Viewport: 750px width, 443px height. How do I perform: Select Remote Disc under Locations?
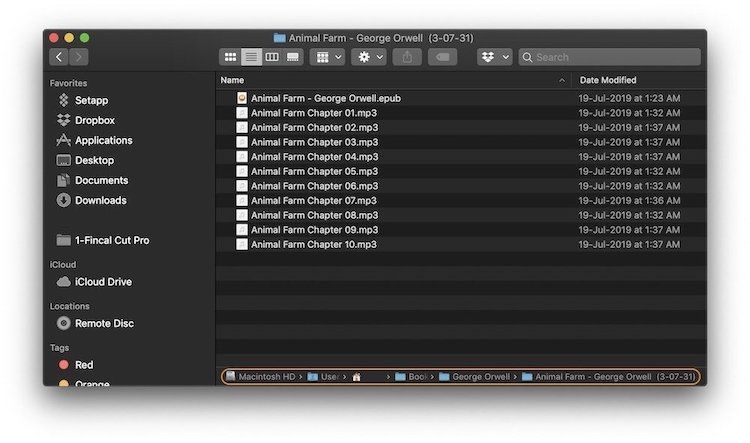(104, 323)
